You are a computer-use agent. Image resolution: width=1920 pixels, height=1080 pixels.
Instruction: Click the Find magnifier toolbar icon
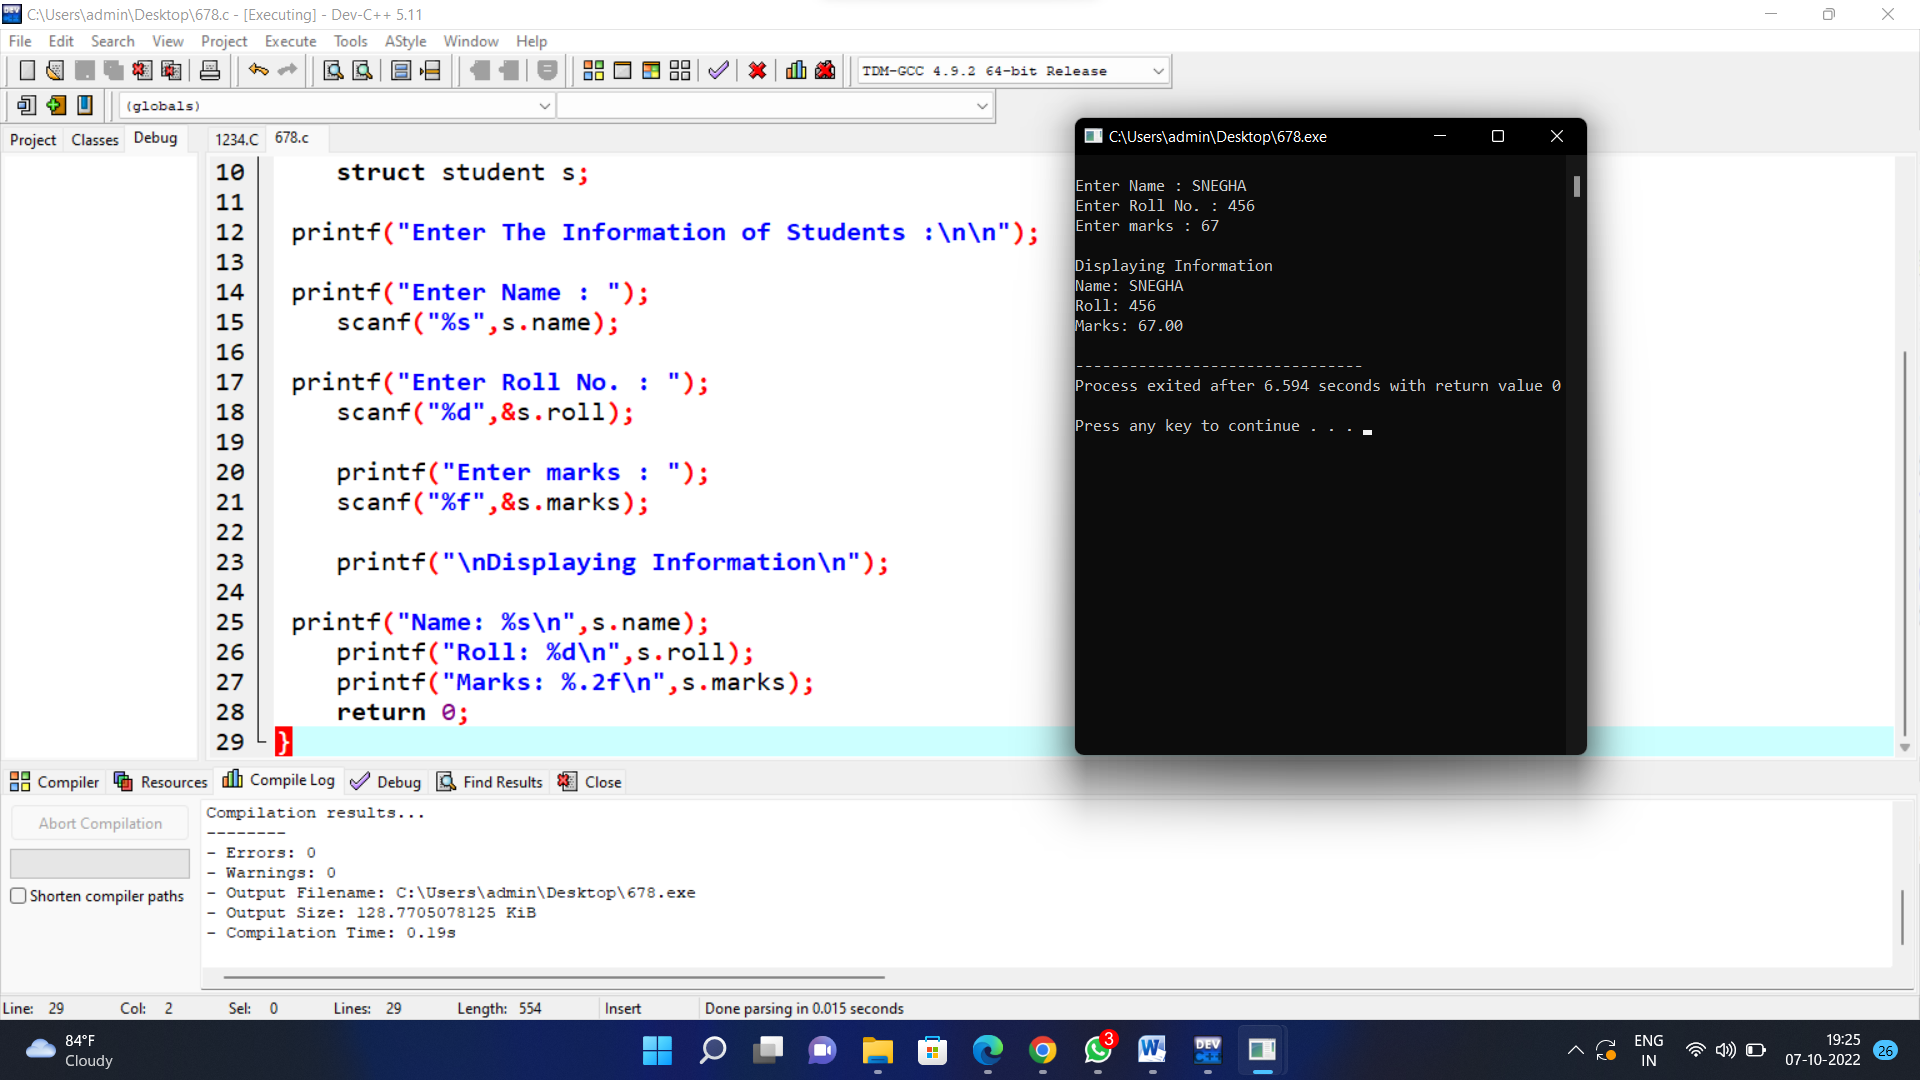(x=333, y=71)
